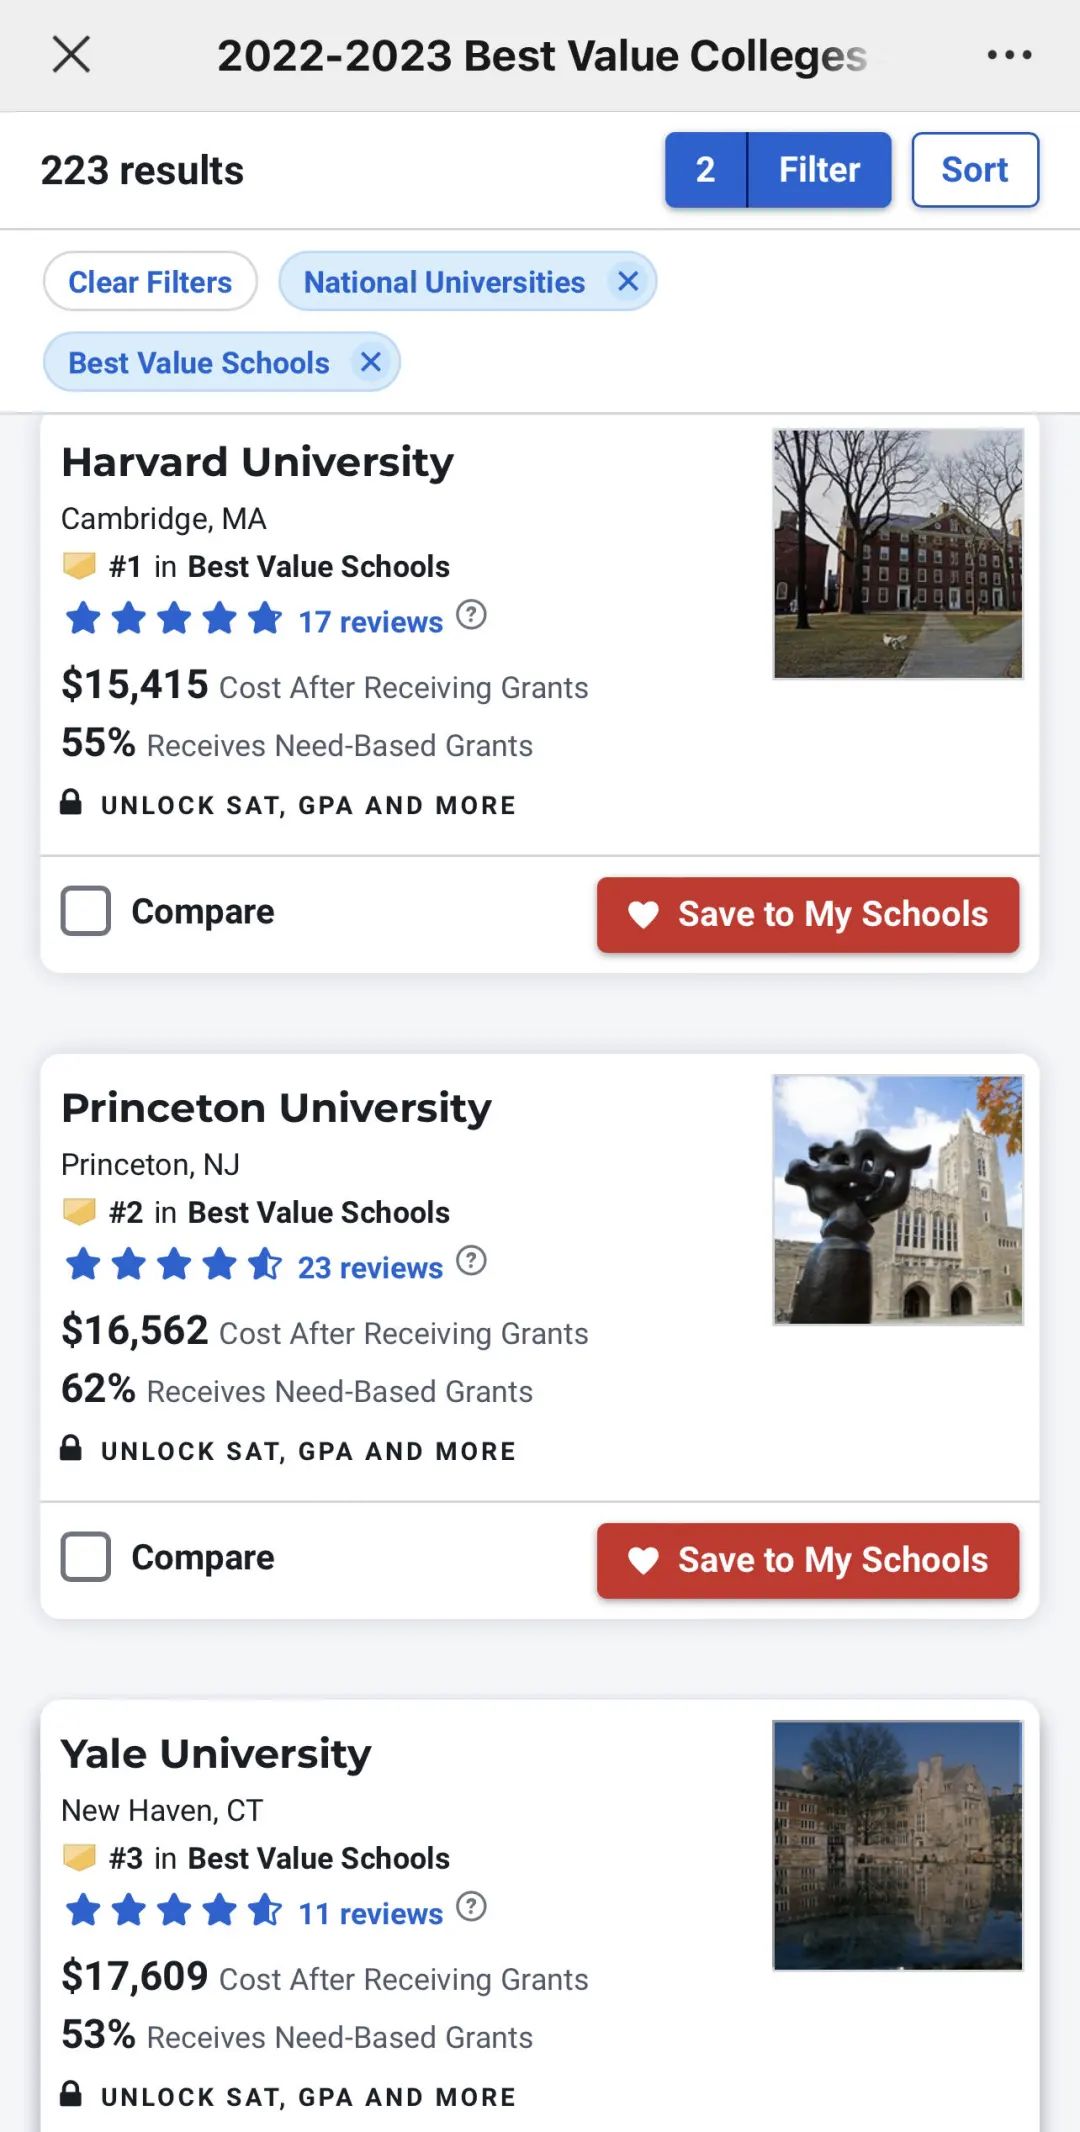Open the Yale University listing title
The width and height of the screenshot is (1080, 2132).
click(216, 1754)
